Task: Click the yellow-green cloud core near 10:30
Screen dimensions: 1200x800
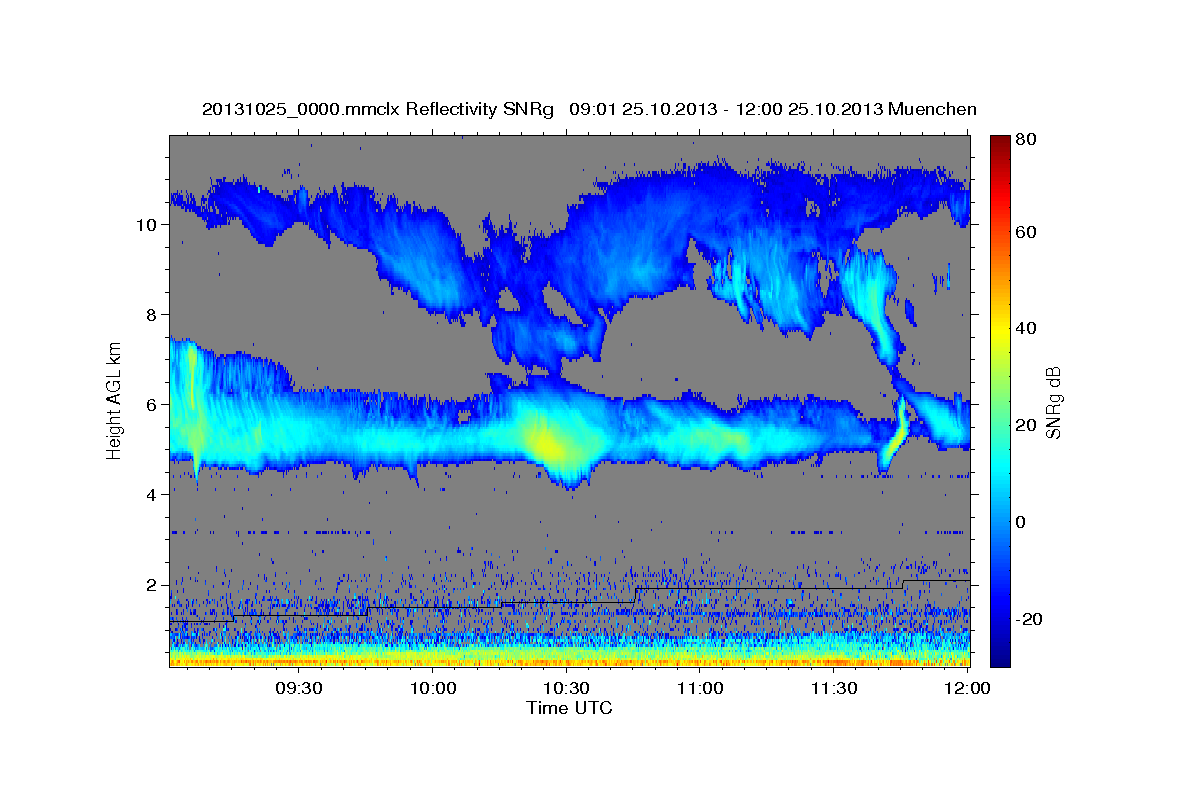Action: tap(550, 443)
